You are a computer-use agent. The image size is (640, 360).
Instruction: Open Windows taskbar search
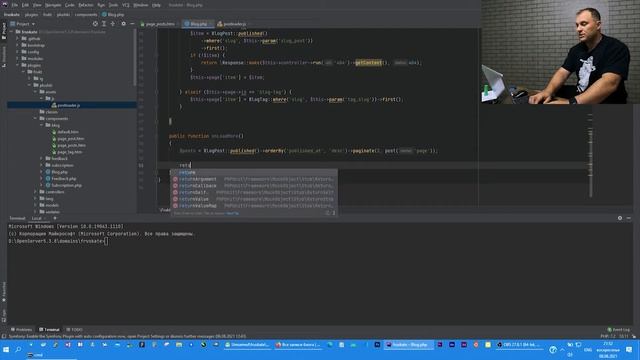click(18, 350)
